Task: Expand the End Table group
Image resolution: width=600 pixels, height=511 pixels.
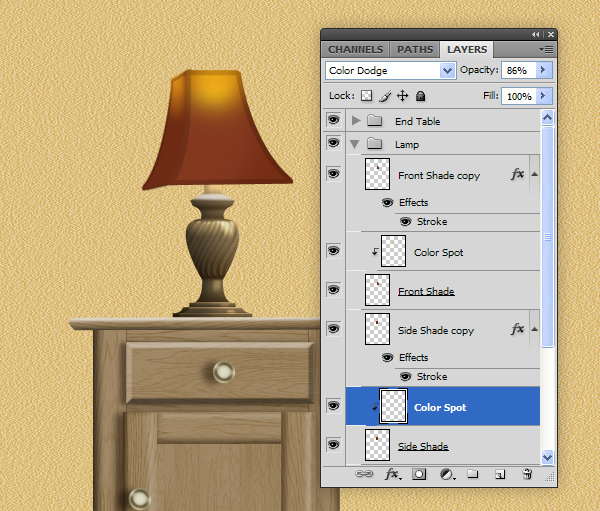Action: tap(356, 121)
